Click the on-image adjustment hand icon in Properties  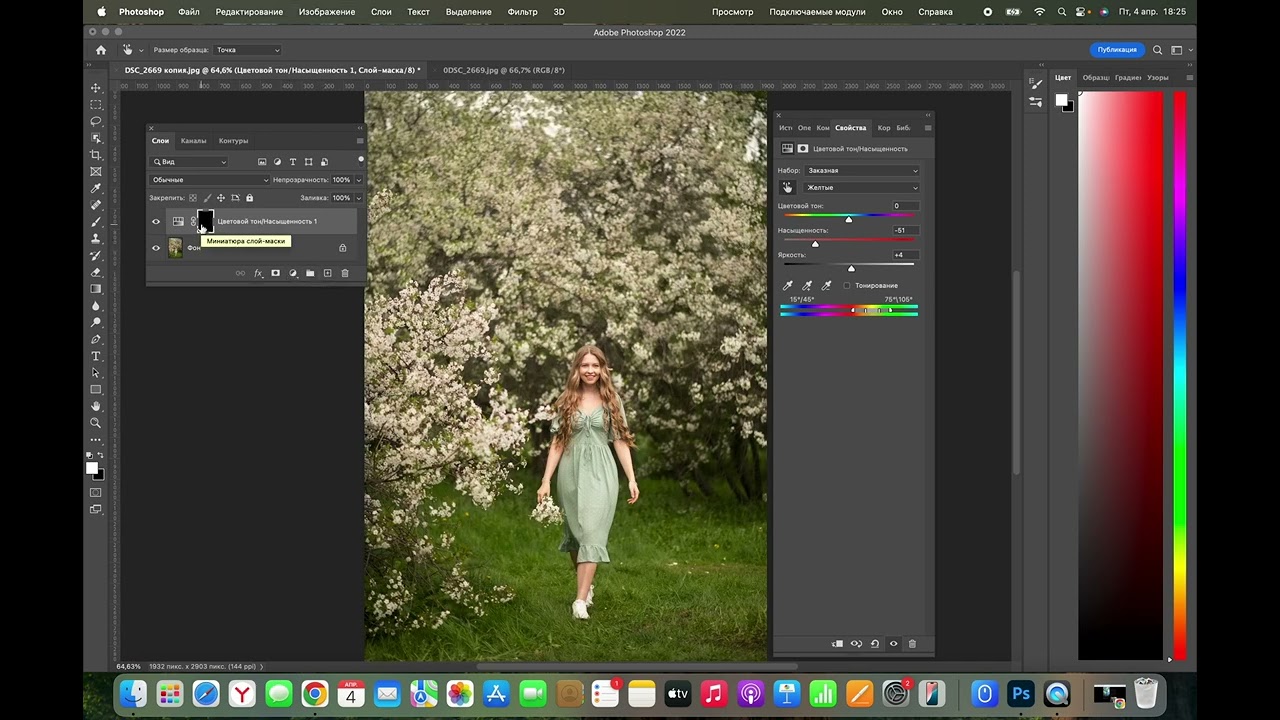coord(787,188)
